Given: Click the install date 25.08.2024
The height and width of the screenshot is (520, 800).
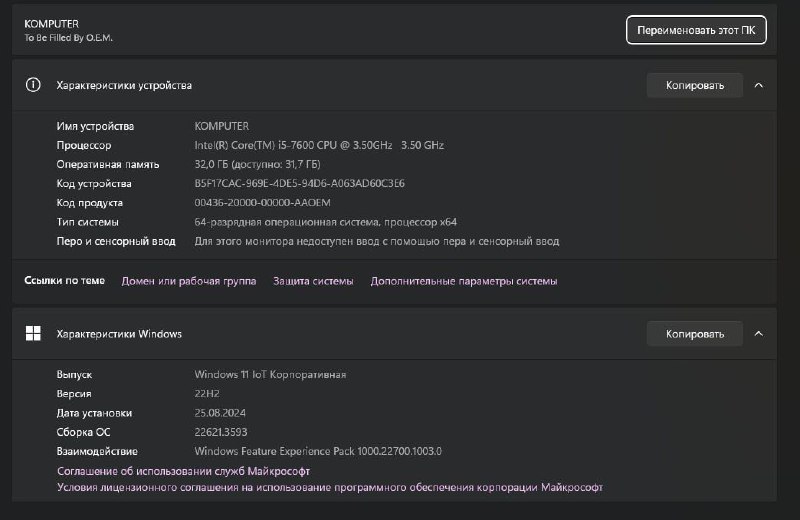Looking at the screenshot, I should coord(220,413).
